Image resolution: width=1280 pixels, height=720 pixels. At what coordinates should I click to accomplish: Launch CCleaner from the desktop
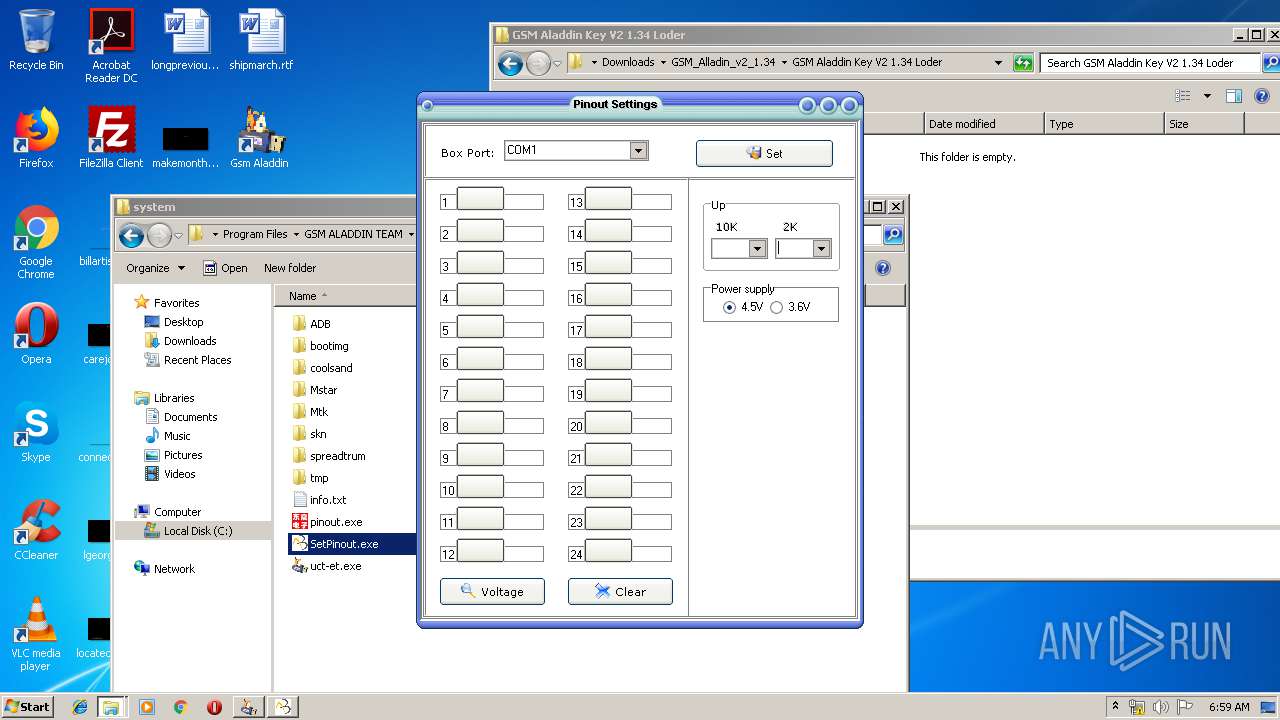point(36,530)
